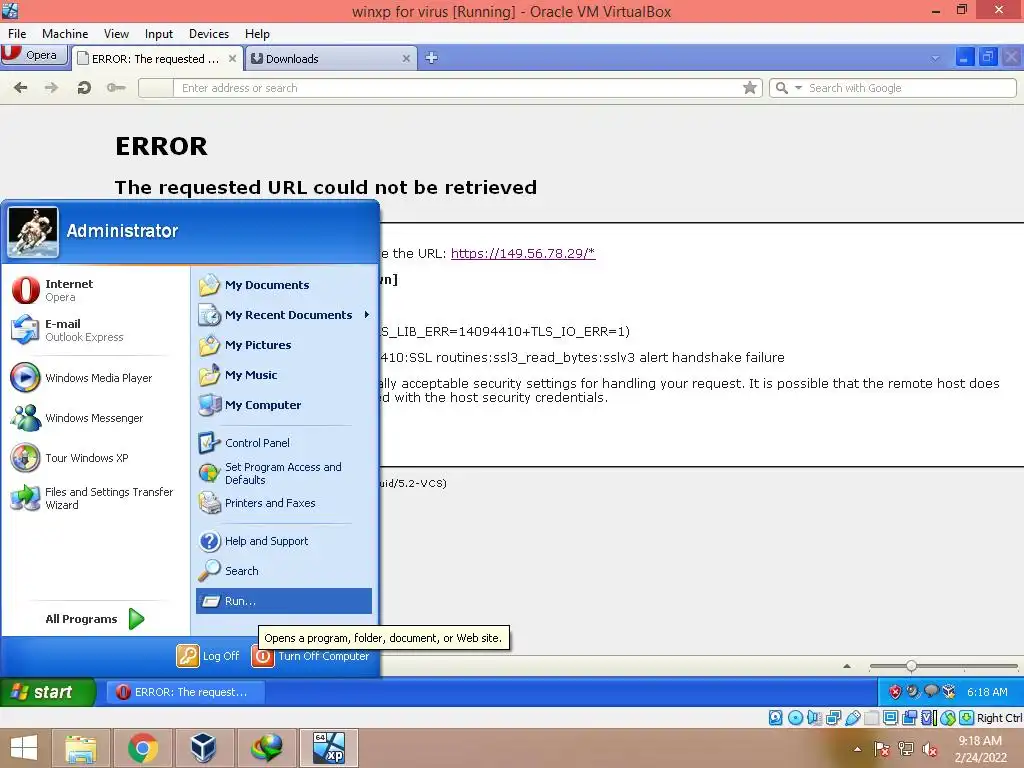Click VirtualBox USB indicator
This screenshot has width=1024, height=768.
(852, 718)
